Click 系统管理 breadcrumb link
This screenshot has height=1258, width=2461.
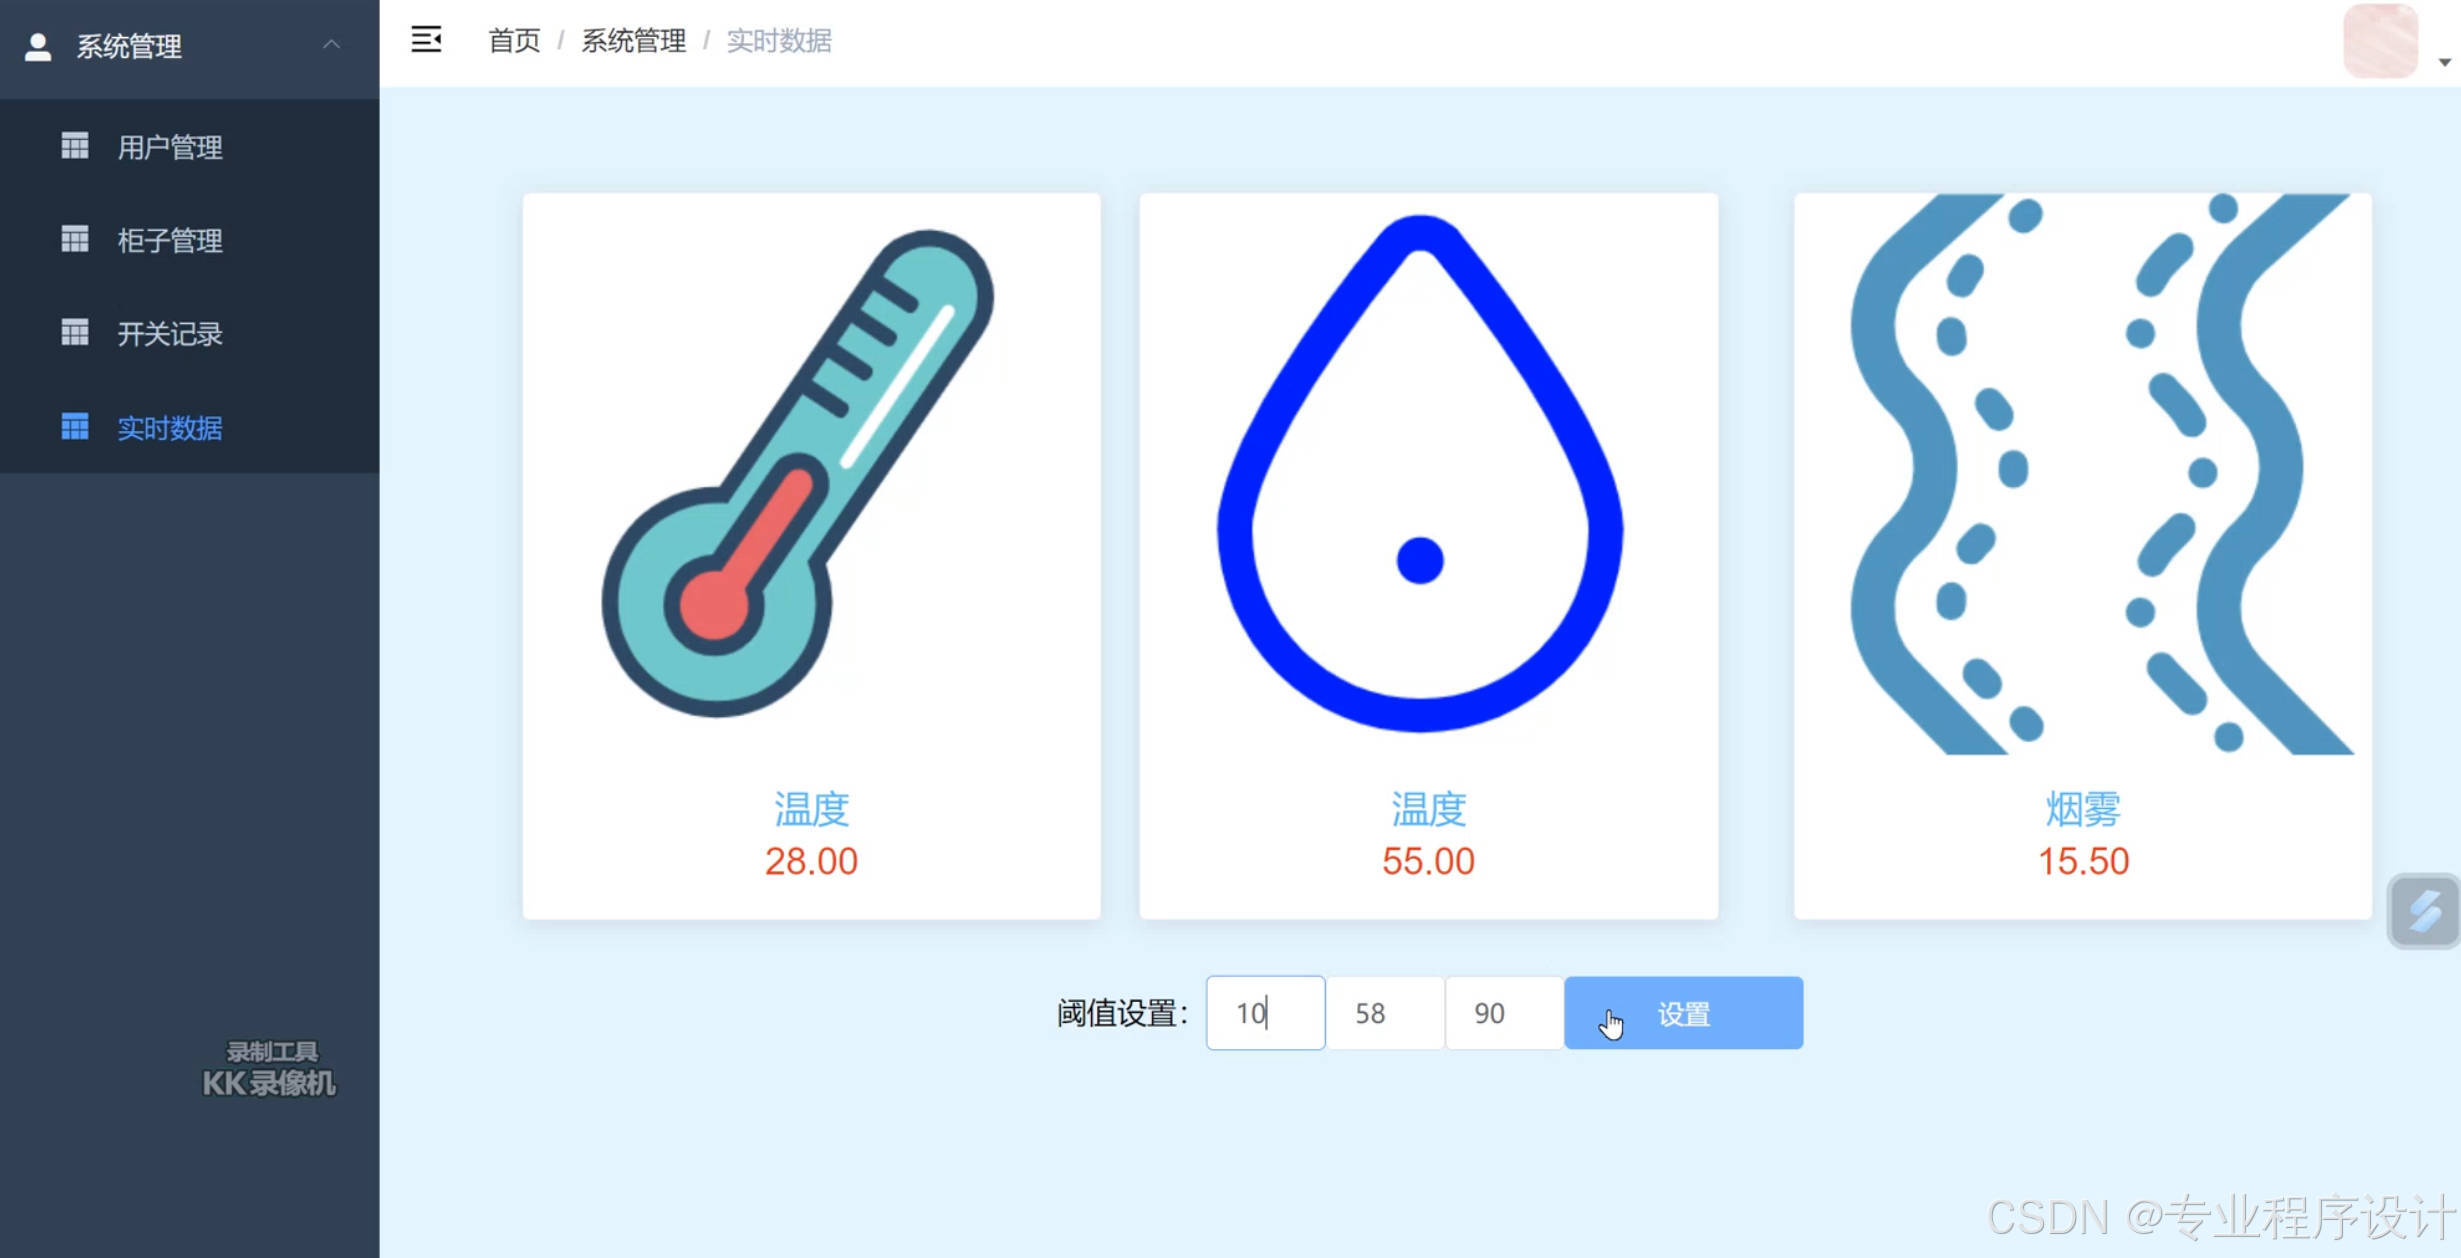pos(633,40)
